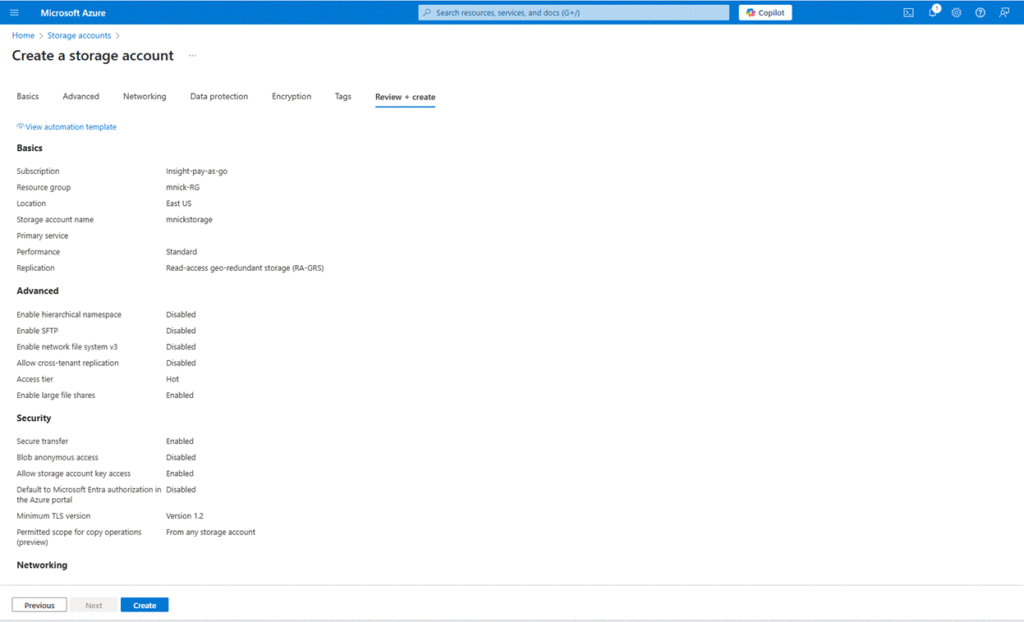Open the Tags tab
The width and height of the screenshot is (1024, 622).
click(343, 97)
